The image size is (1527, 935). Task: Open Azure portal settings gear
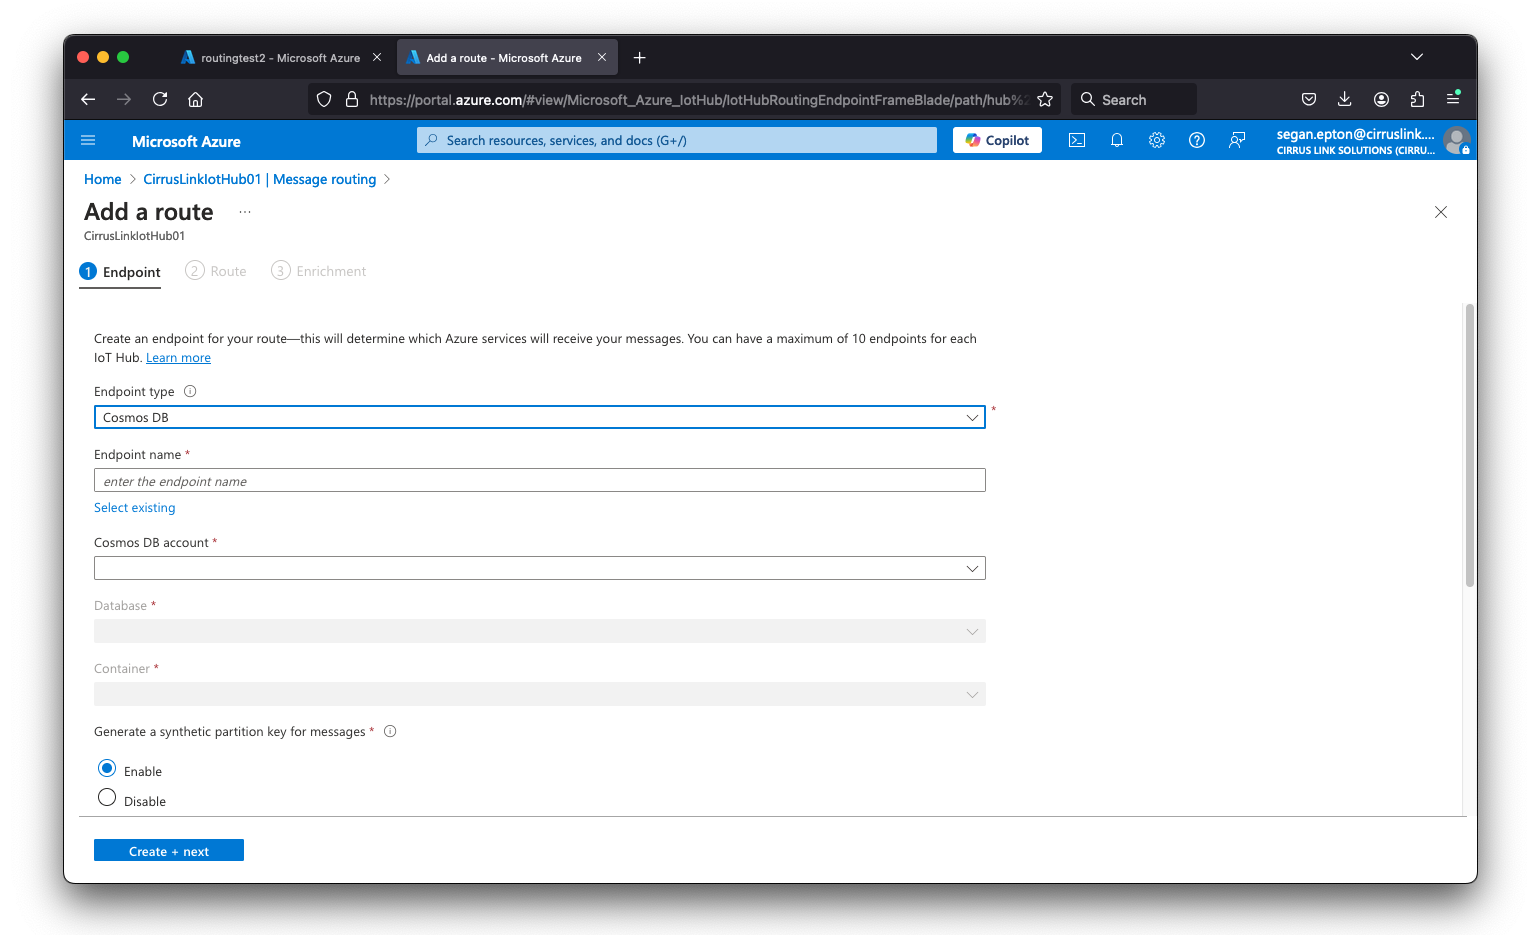click(x=1157, y=141)
